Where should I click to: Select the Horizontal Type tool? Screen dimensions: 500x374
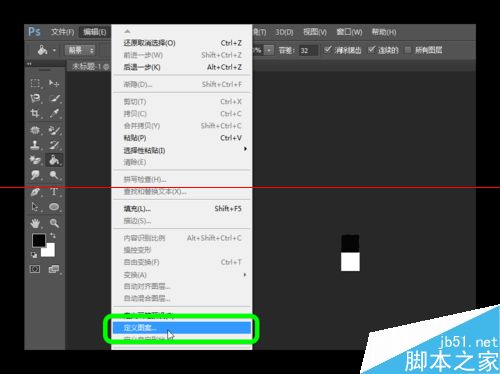point(54,191)
